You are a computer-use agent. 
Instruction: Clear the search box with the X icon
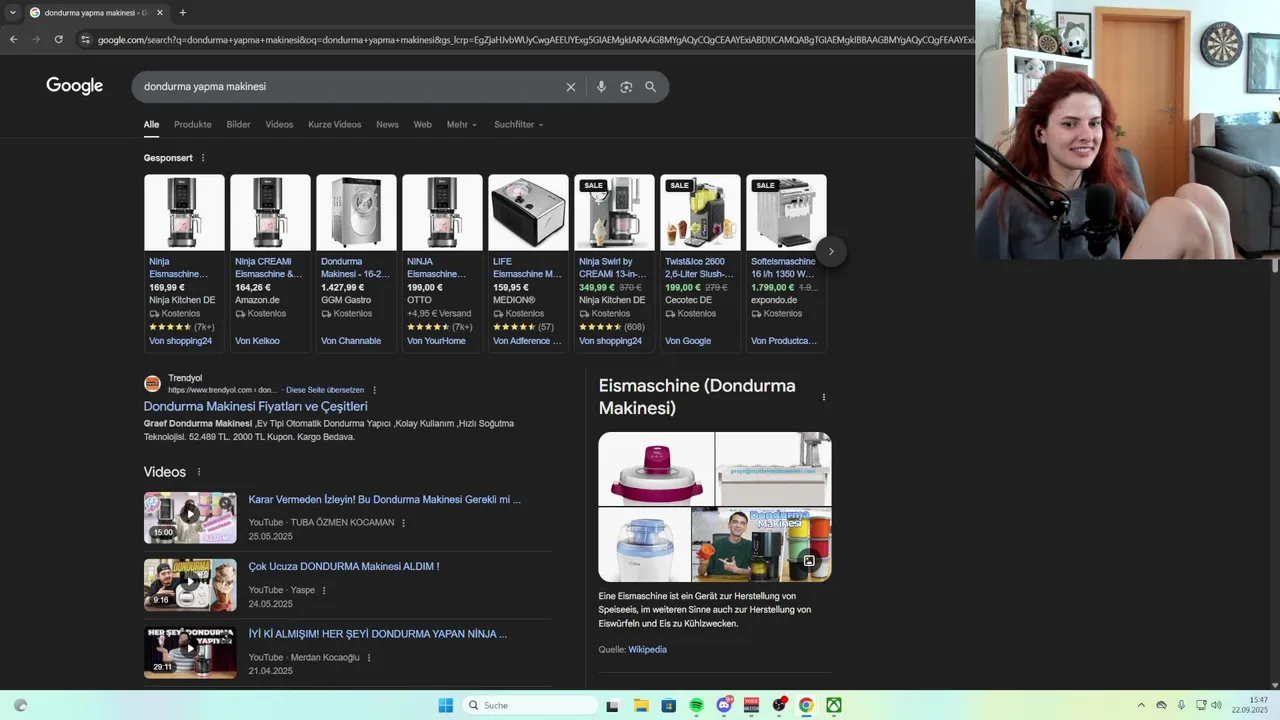[571, 87]
